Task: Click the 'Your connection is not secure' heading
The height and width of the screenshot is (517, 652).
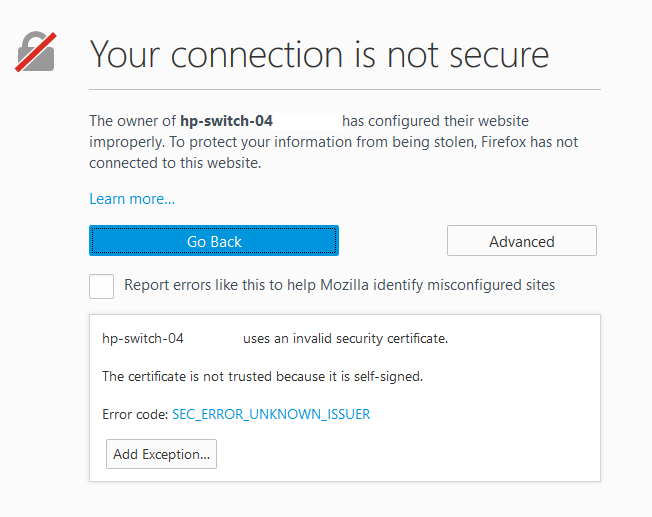Action: (x=319, y=53)
